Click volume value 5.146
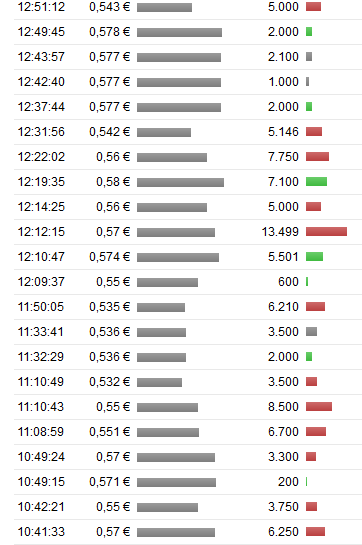The width and height of the screenshot is (362, 545). [x=283, y=132]
